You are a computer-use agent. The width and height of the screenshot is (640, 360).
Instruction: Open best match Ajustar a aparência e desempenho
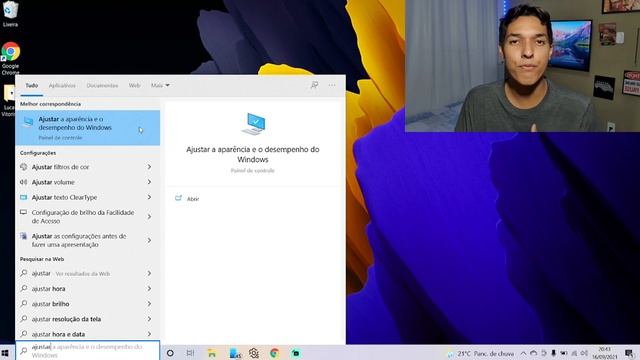click(87, 128)
